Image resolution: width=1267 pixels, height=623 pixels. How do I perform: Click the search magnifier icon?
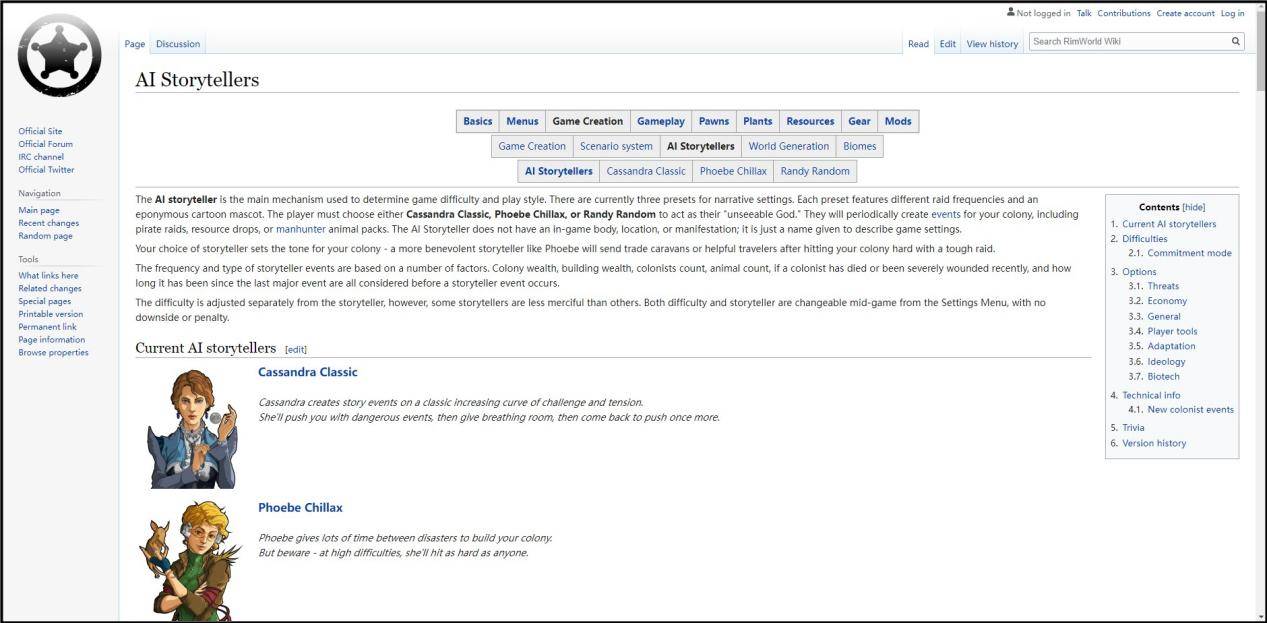pyautogui.click(x=1235, y=42)
